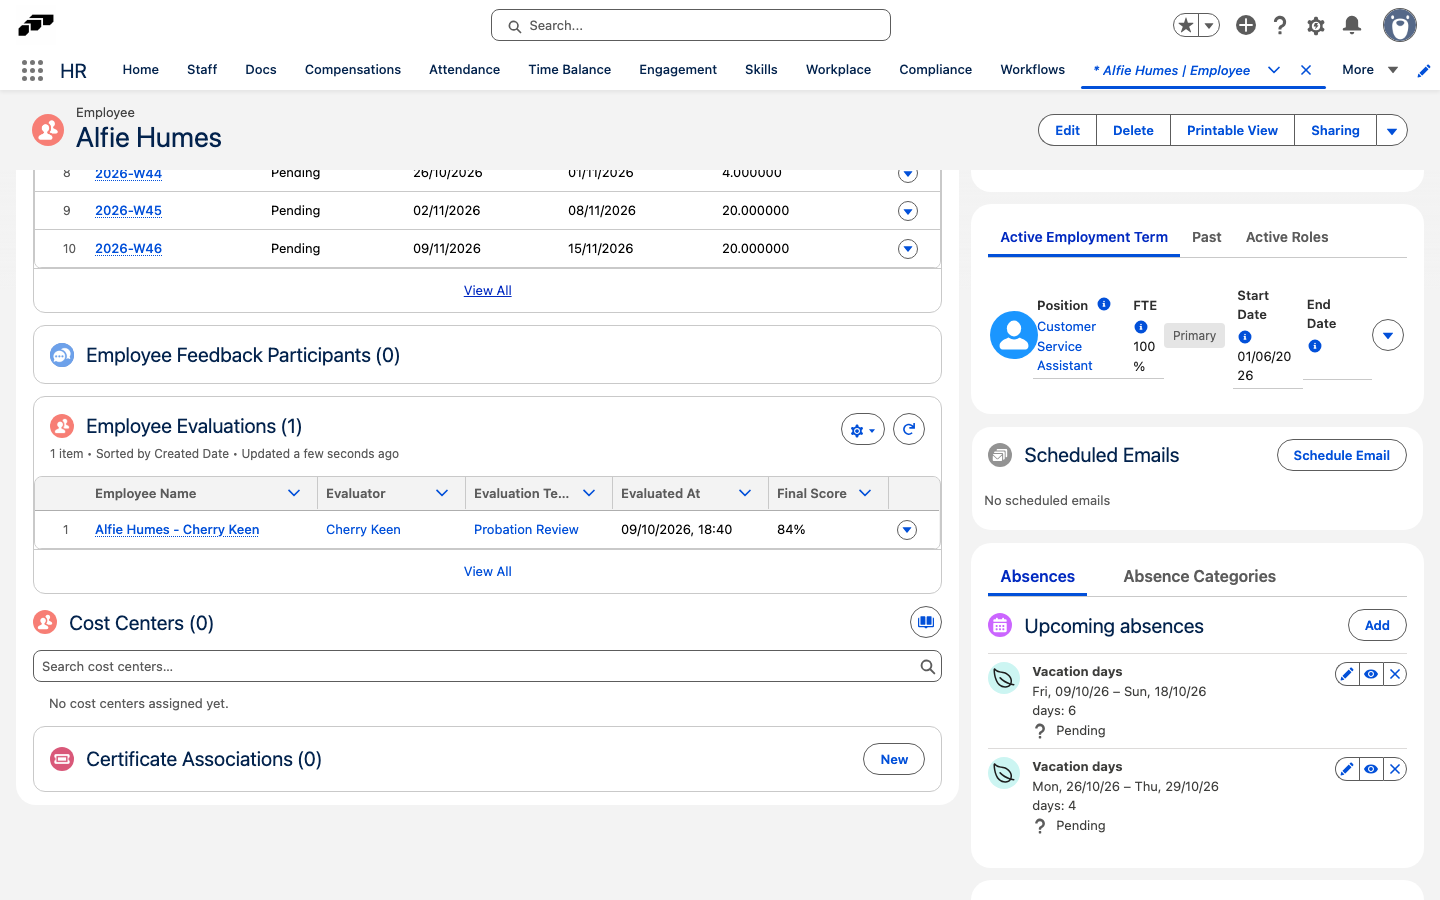
Task: Click the Search cost centers field
Action: point(487,666)
